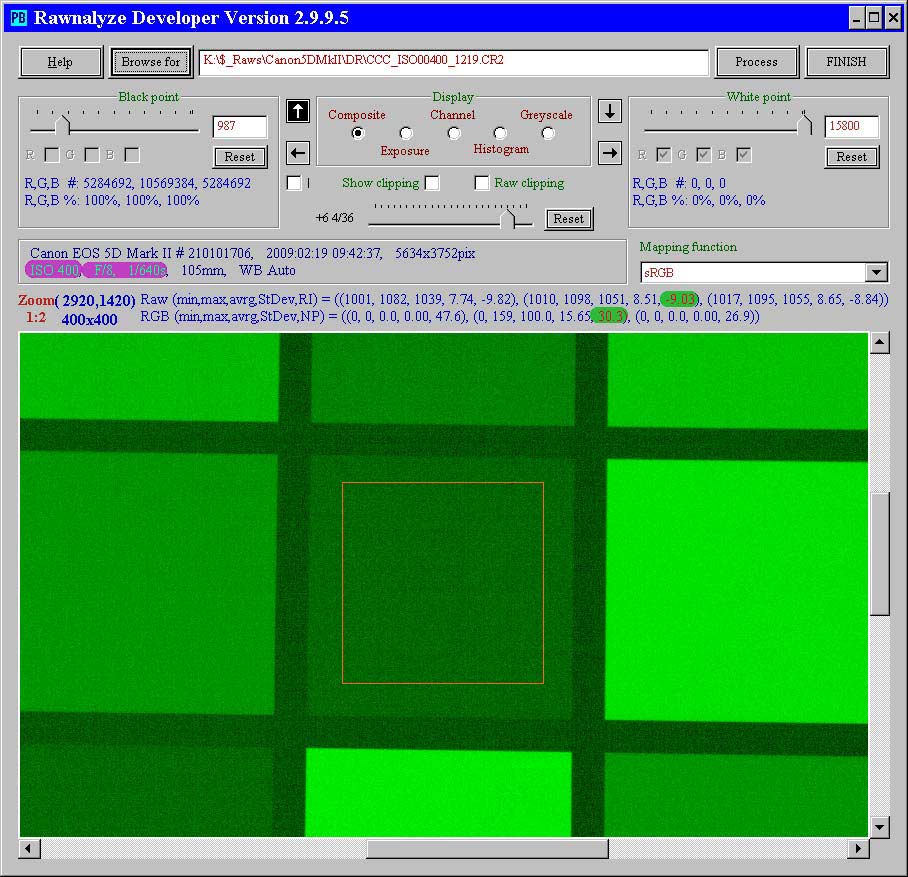This screenshot has height=877, width=908.
Task: Reset the Black point value
Action: pyautogui.click(x=240, y=157)
